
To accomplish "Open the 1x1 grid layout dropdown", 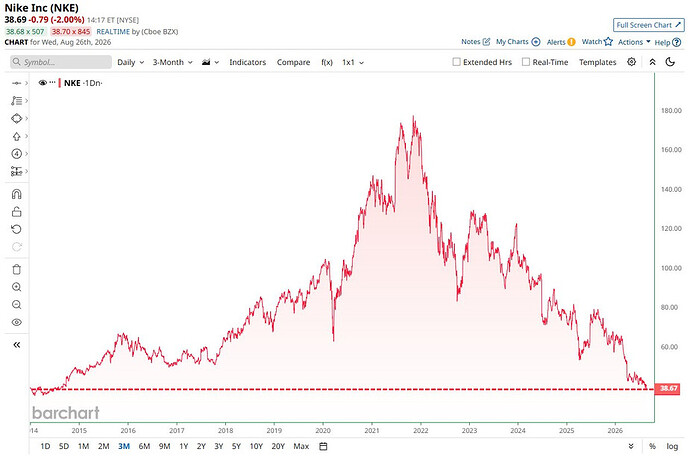I will click(x=353, y=63).
